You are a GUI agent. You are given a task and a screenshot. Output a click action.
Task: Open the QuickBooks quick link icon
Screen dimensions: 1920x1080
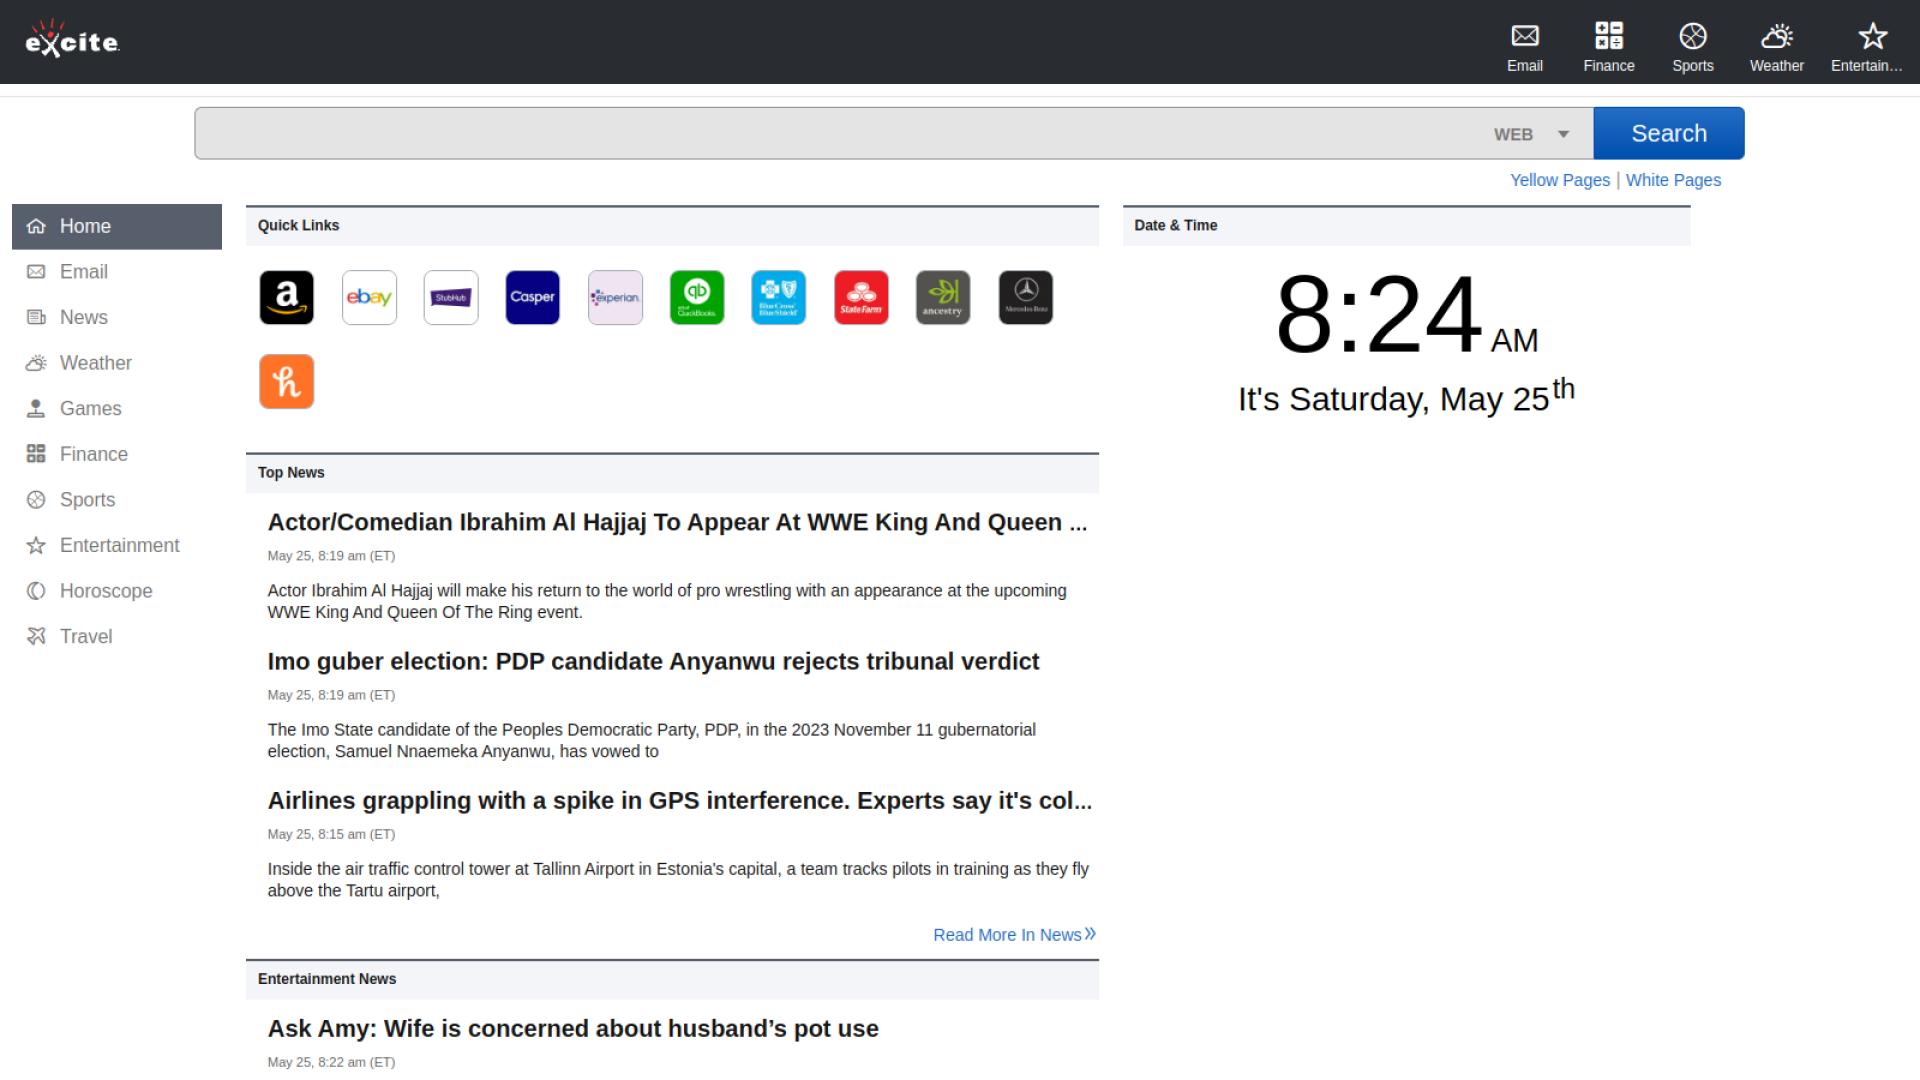point(697,297)
